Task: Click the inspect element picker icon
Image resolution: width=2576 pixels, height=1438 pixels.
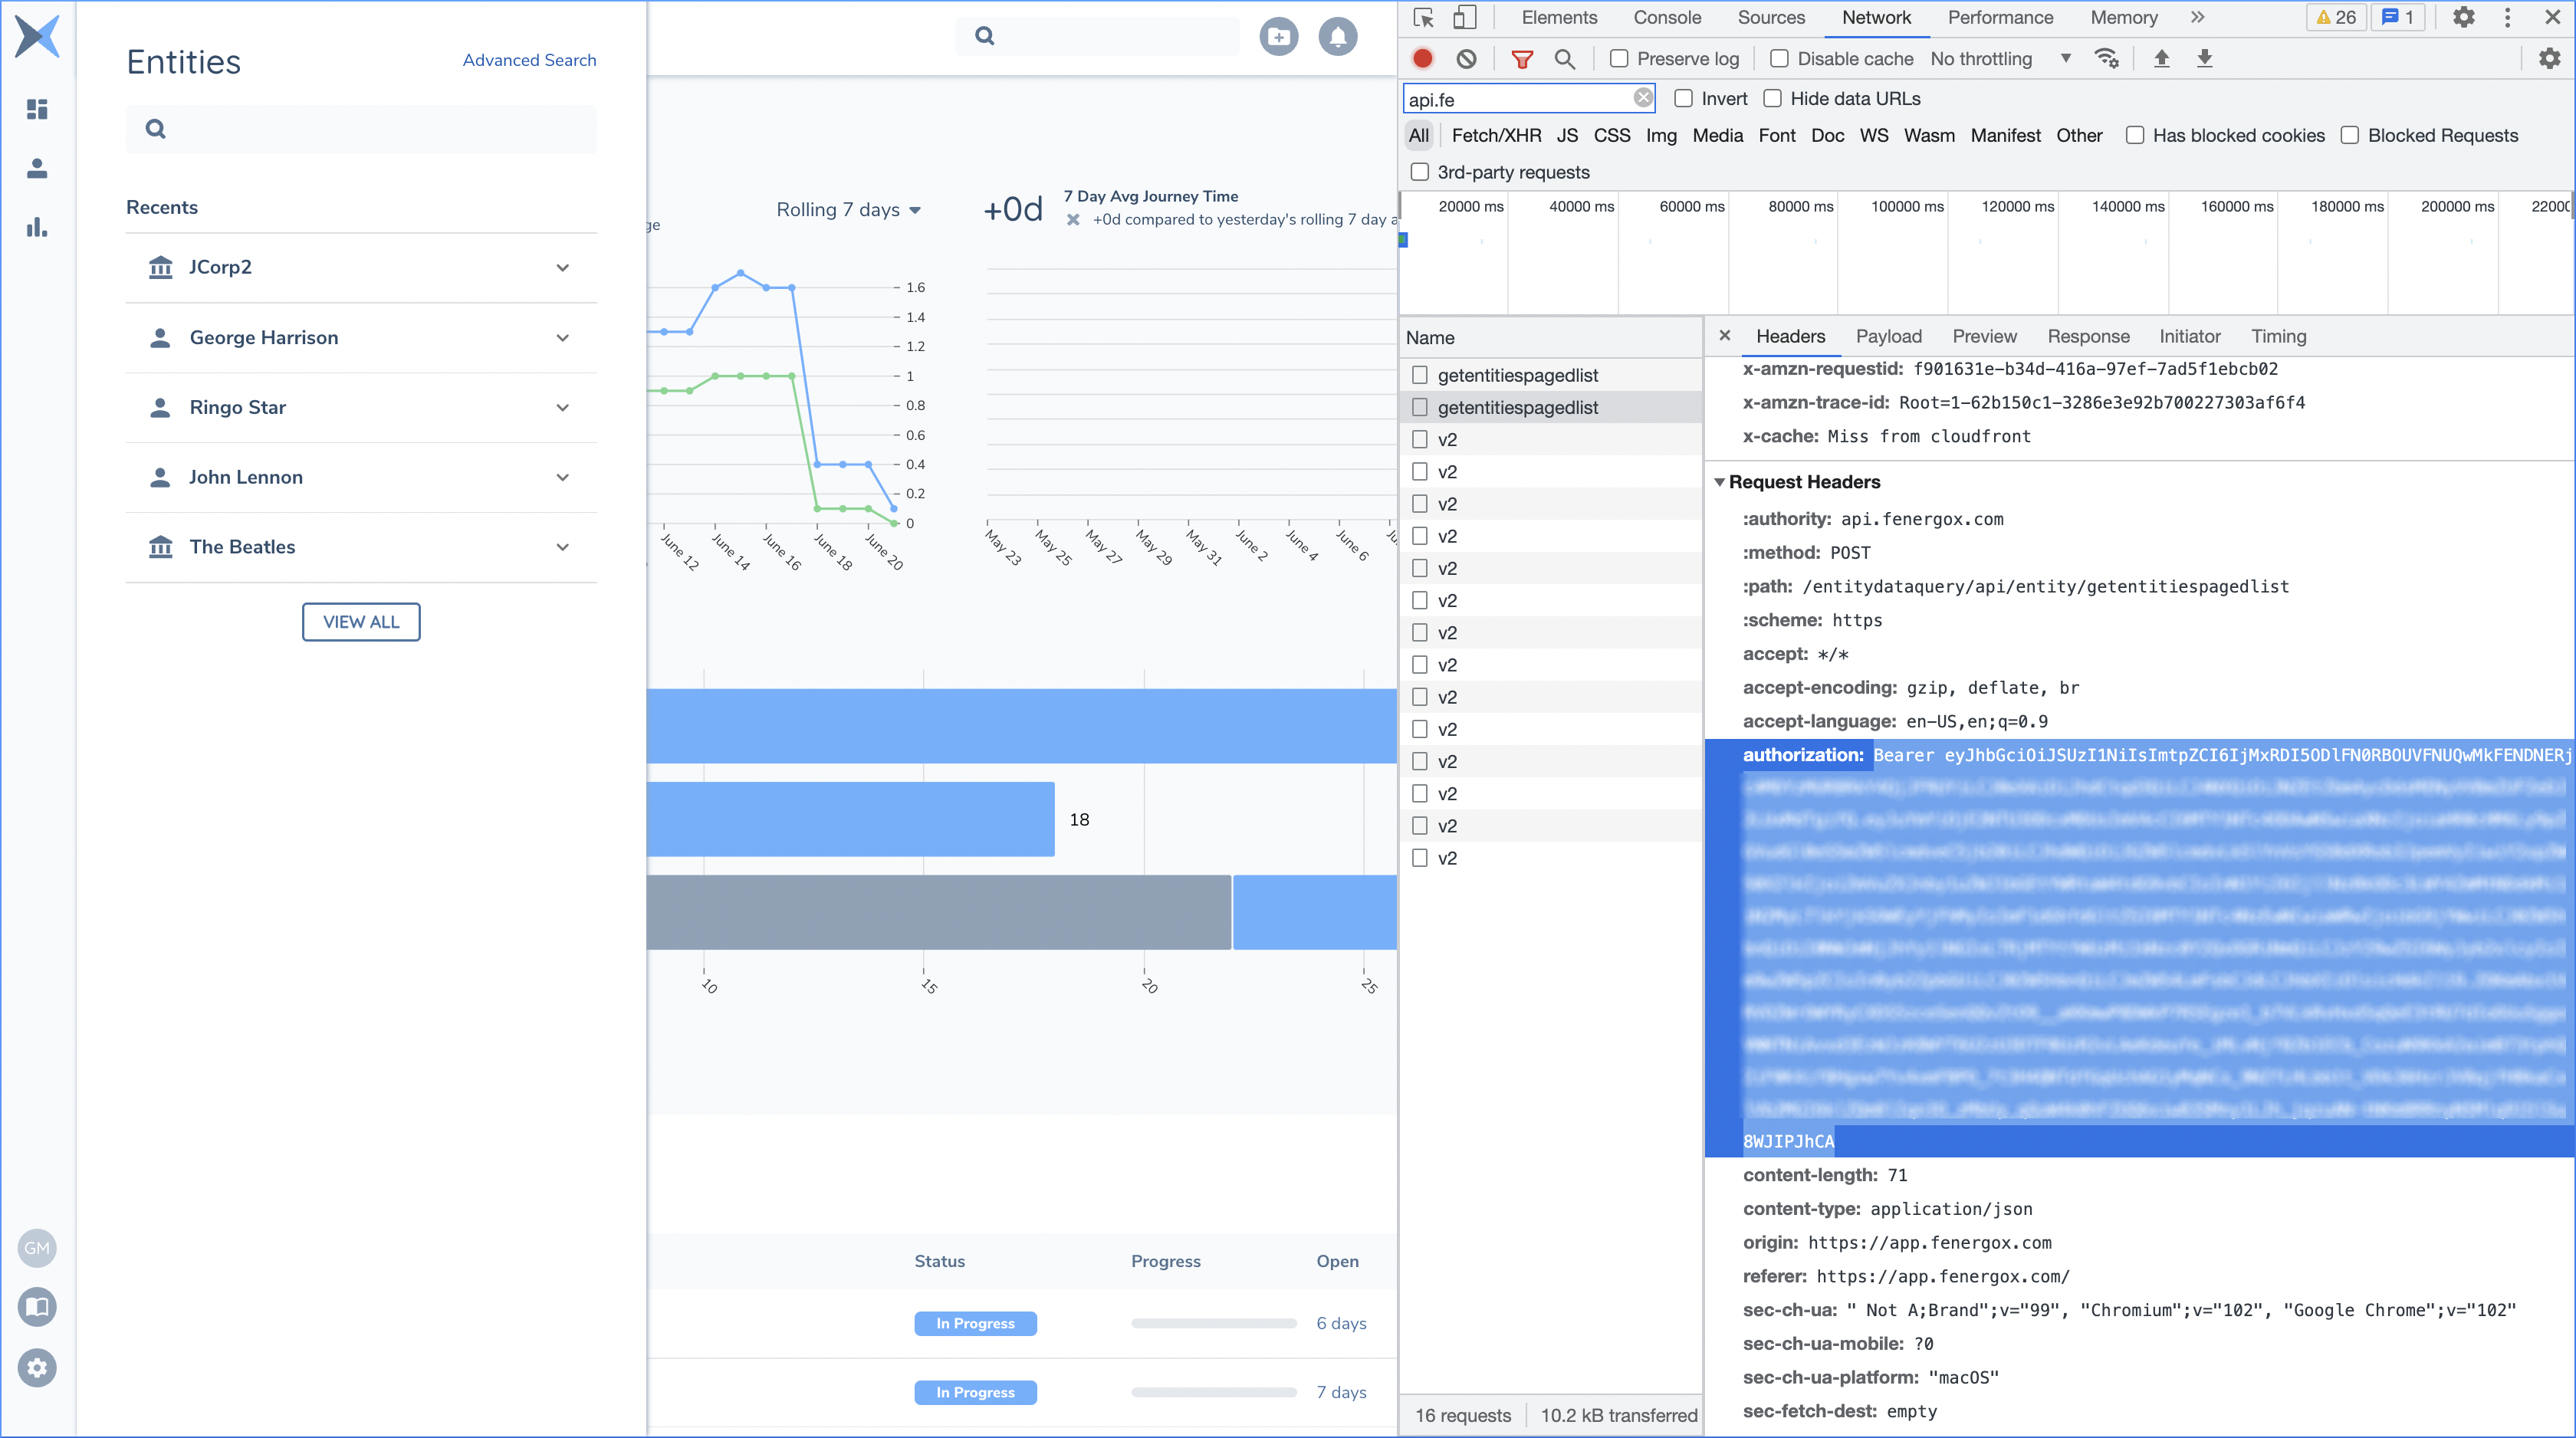Action: tap(1423, 17)
